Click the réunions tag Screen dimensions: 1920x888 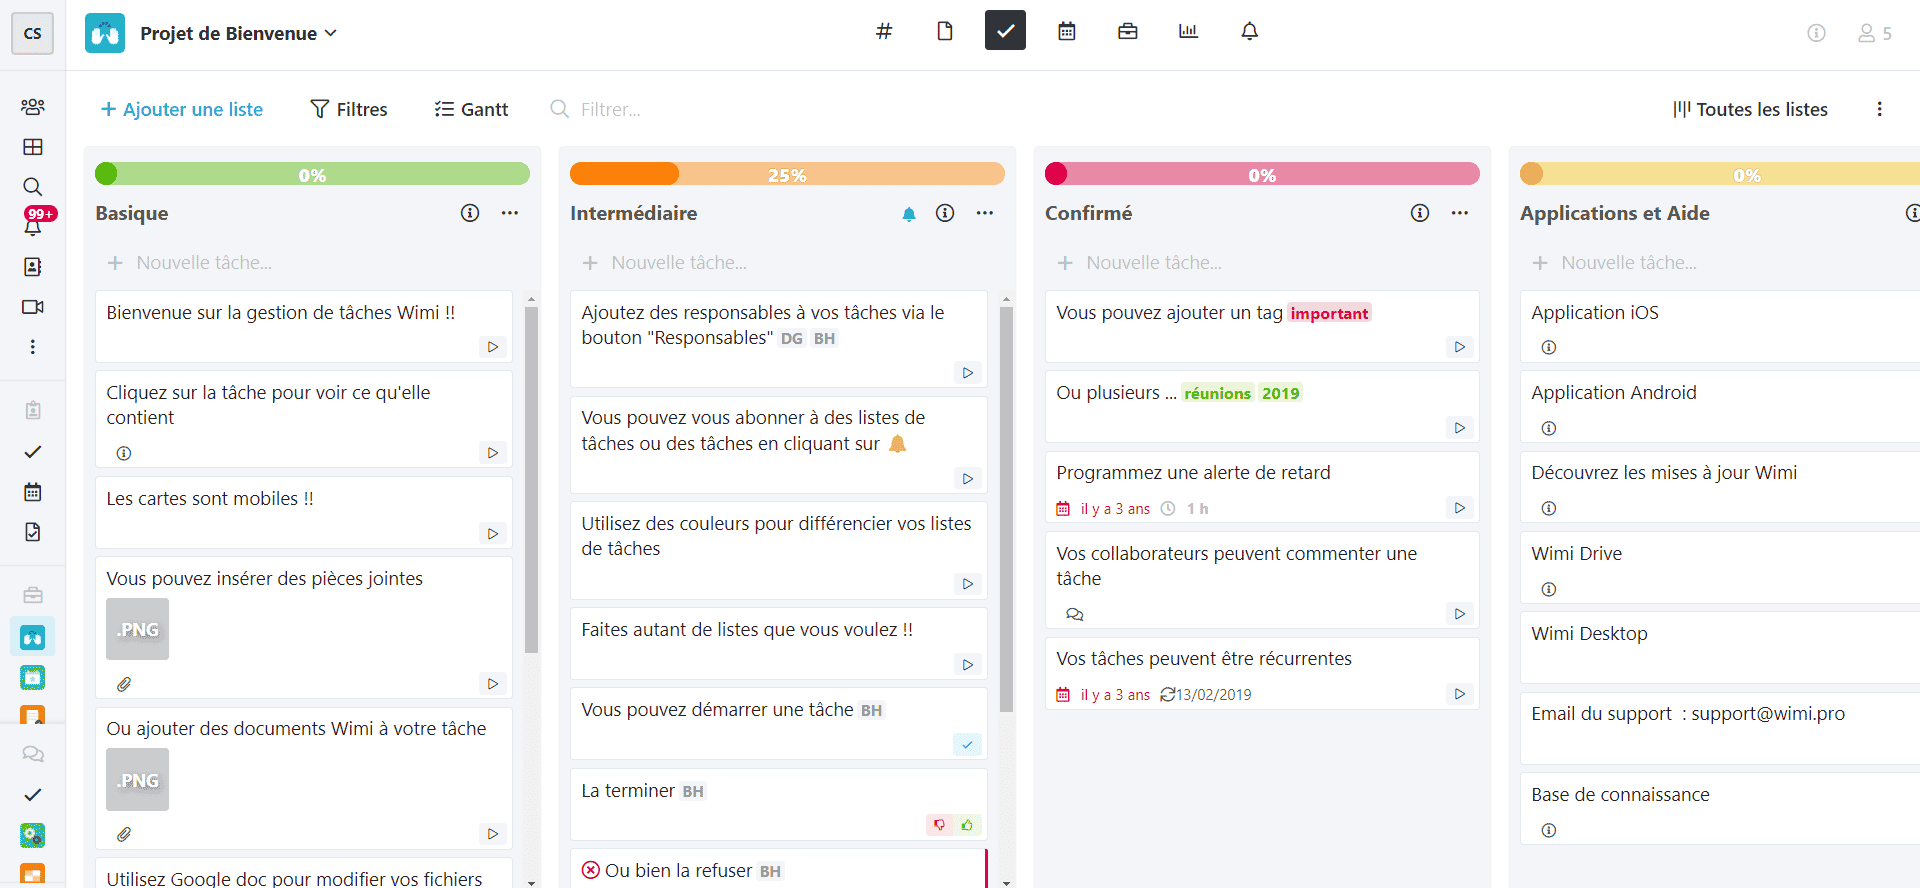coord(1217,393)
